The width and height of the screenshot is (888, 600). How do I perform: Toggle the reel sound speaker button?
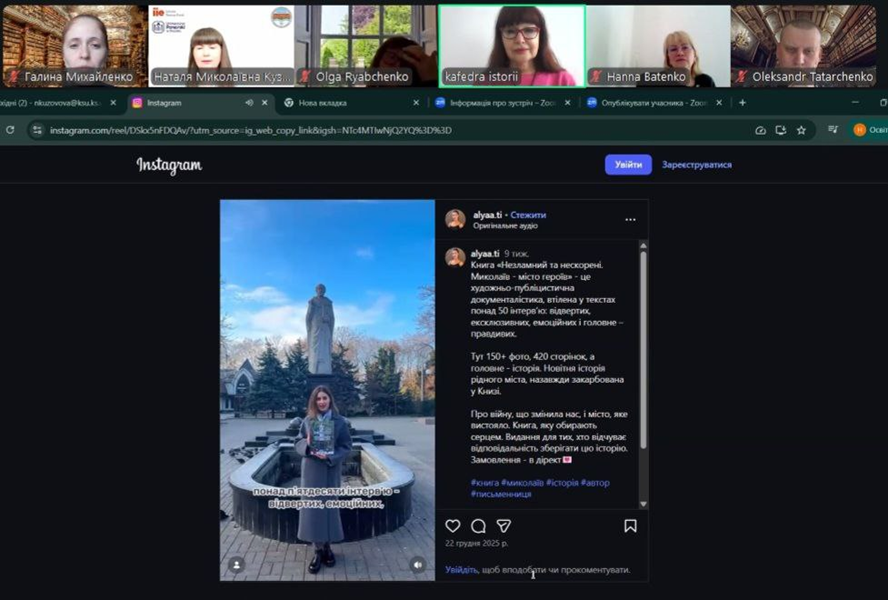pyautogui.click(x=417, y=565)
